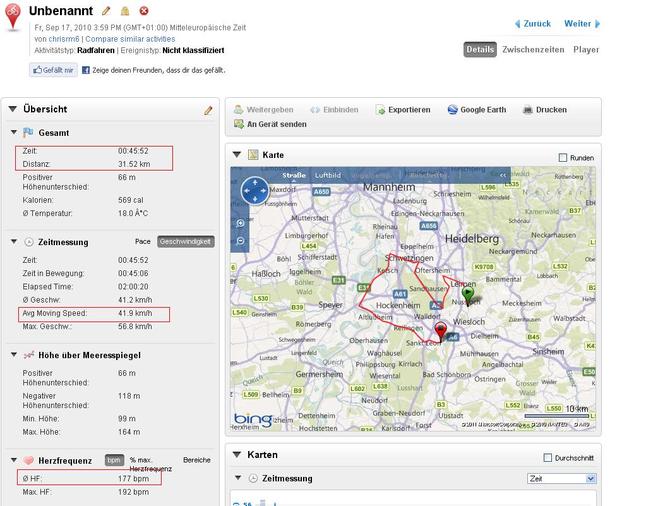Open the Player tab
The height and width of the screenshot is (506, 658).
[586, 49]
